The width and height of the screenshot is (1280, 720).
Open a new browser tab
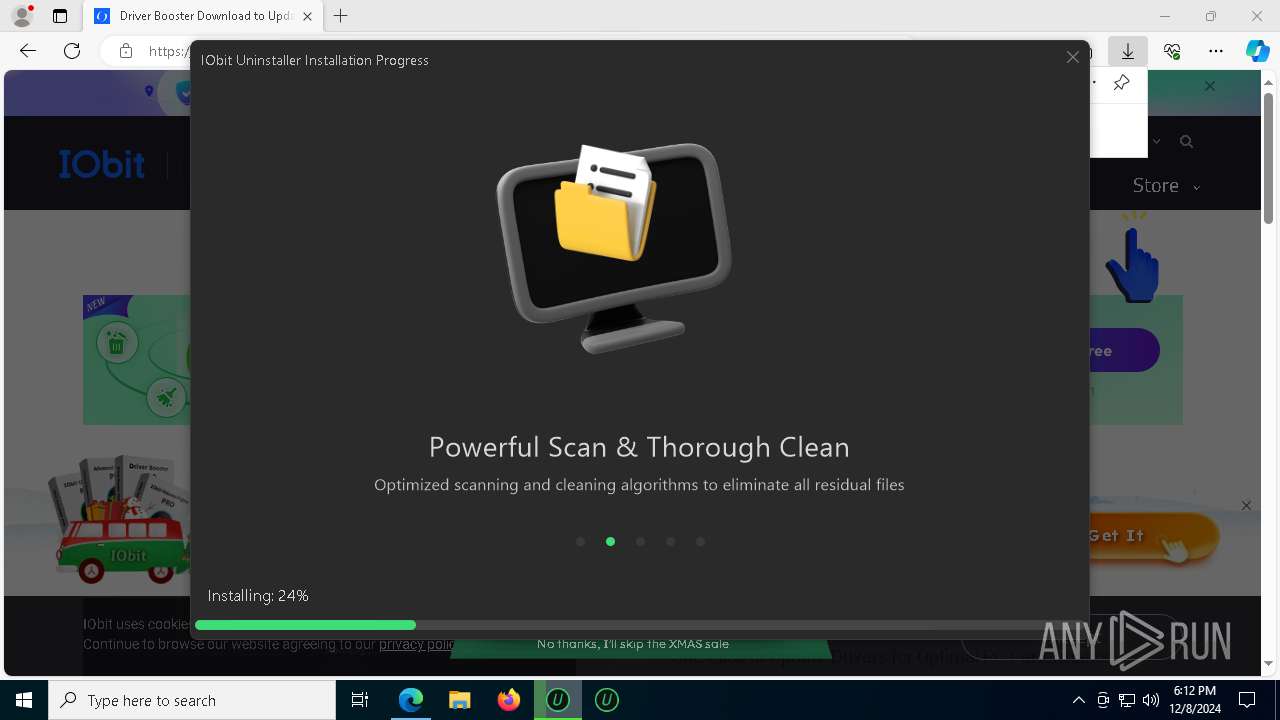pos(341,16)
